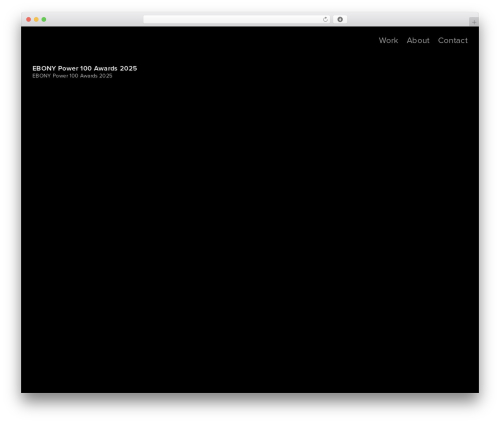Maximize the window with the green button

pyautogui.click(x=44, y=19)
